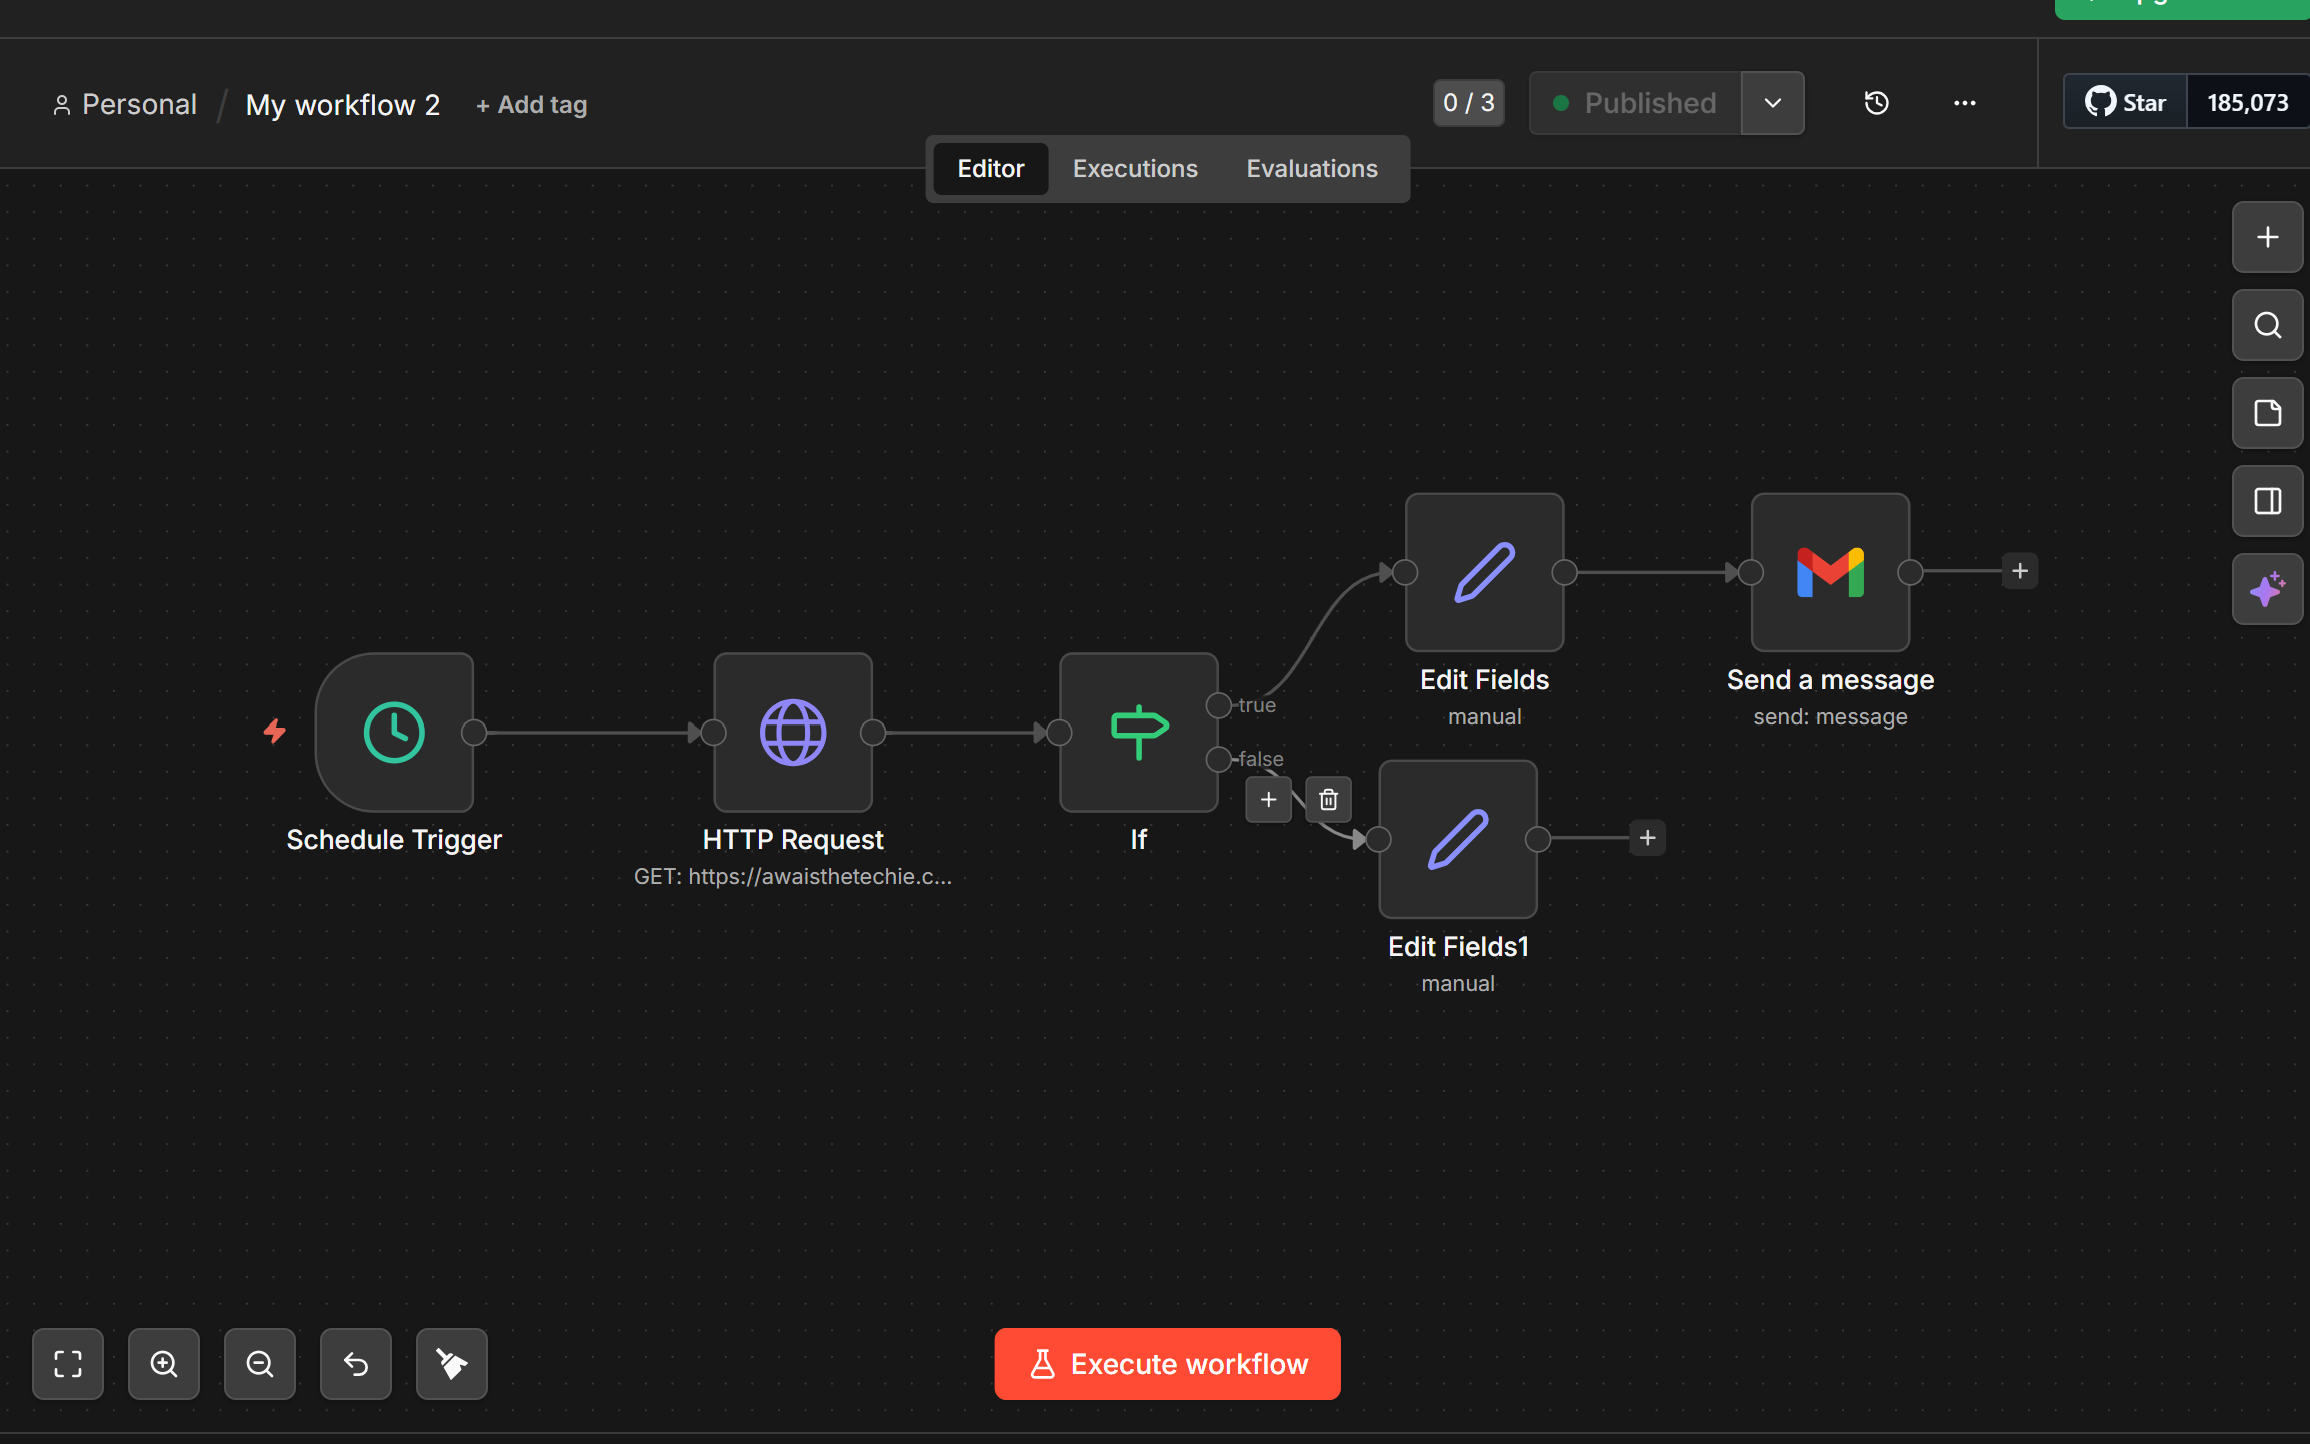Open the Gmail Send a message node
The width and height of the screenshot is (2310, 1444).
tap(1830, 572)
